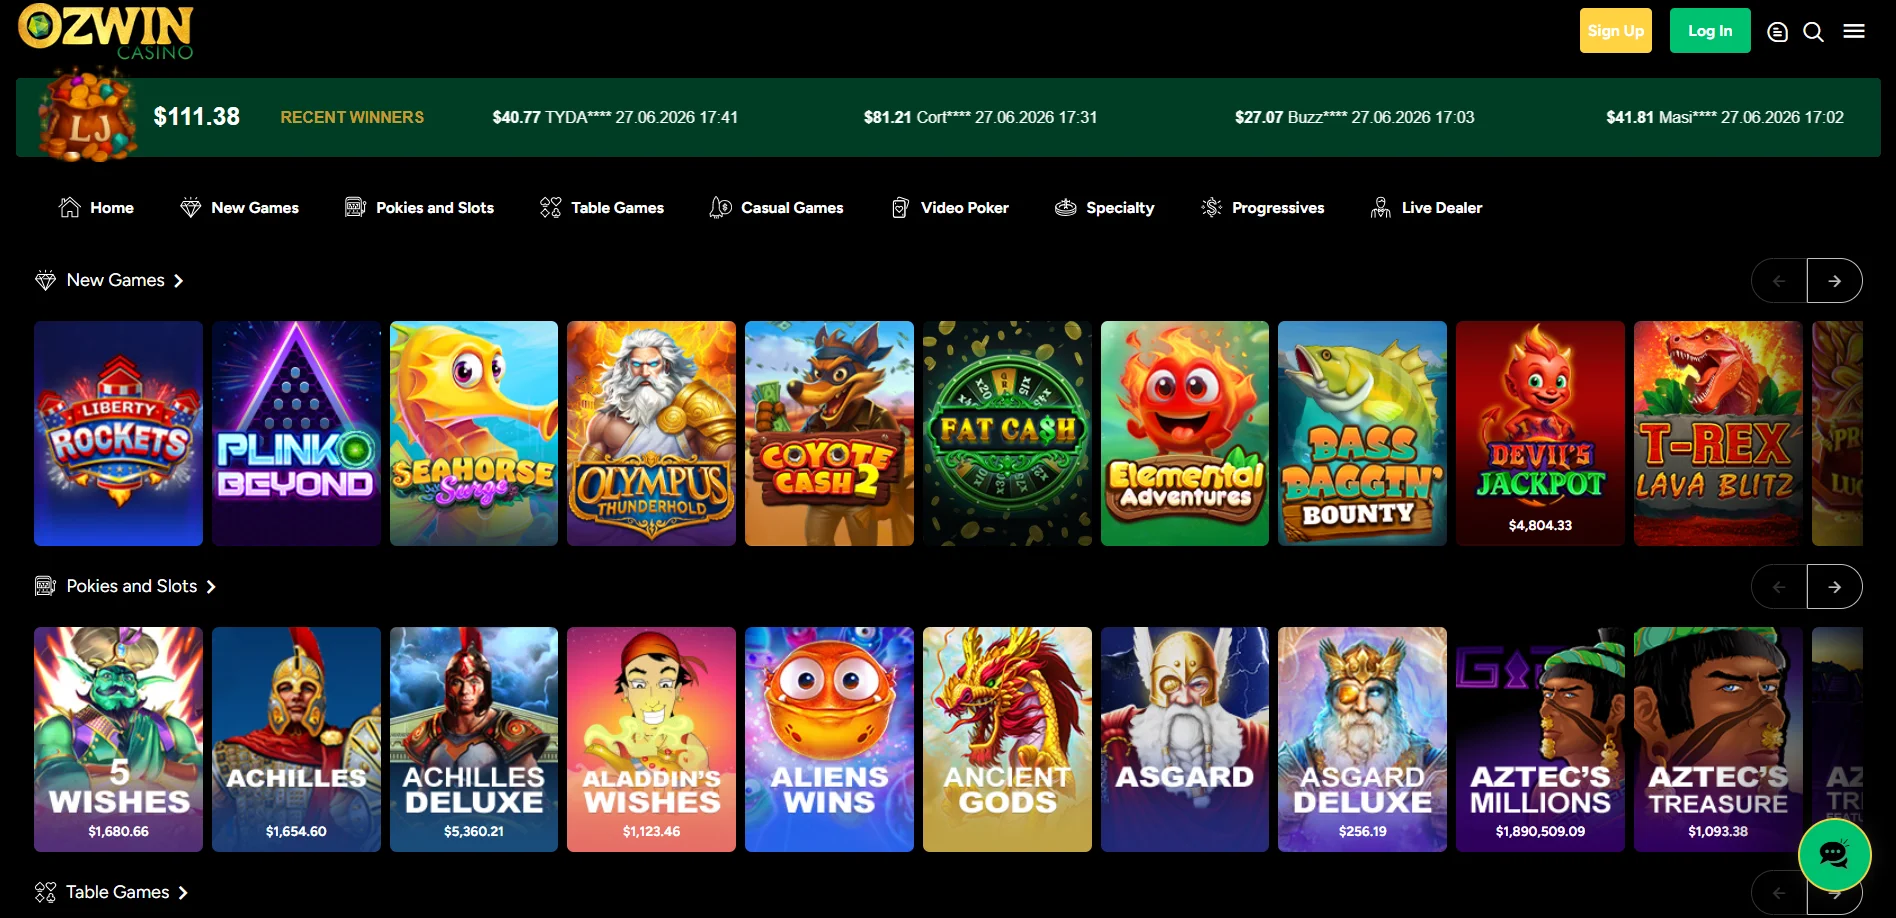Expand New Games section chevron
1896x918 pixels.
tap(179, 281)
